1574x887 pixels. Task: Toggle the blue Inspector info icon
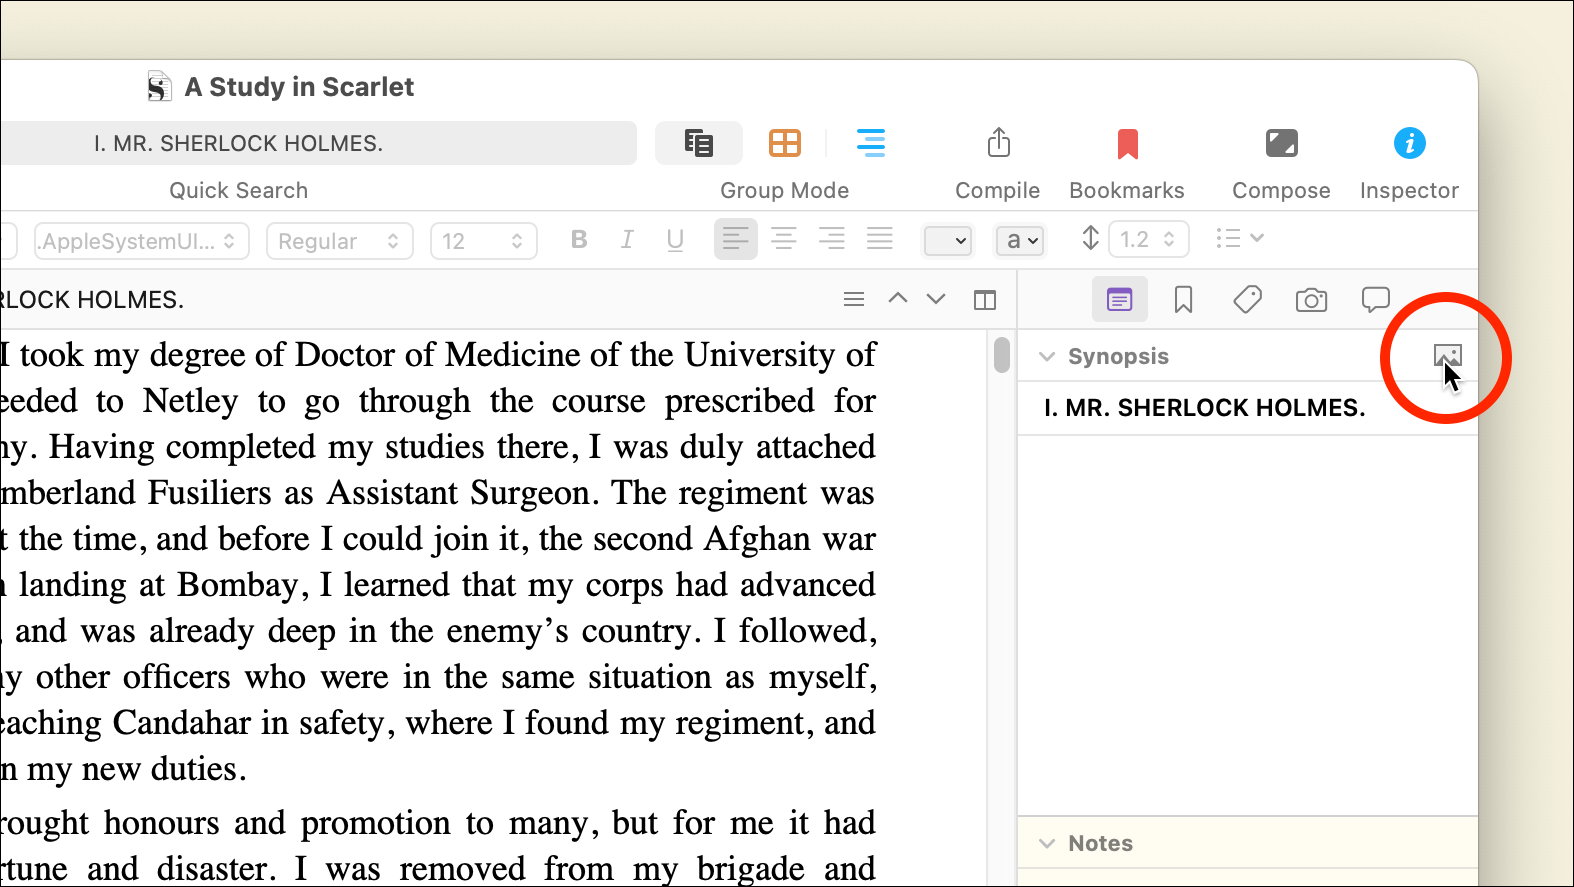1409,144
